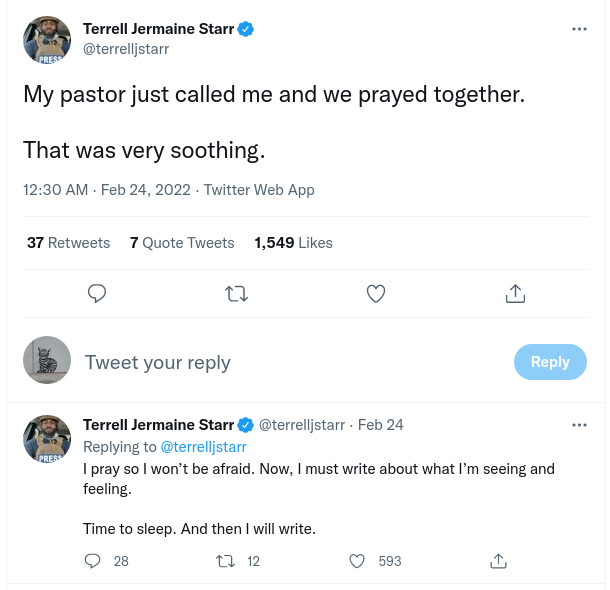This screenshot has height=590, width=610.
Task: Retweet the follow-up tweet with 12 retweets
Action: (226, 561)
